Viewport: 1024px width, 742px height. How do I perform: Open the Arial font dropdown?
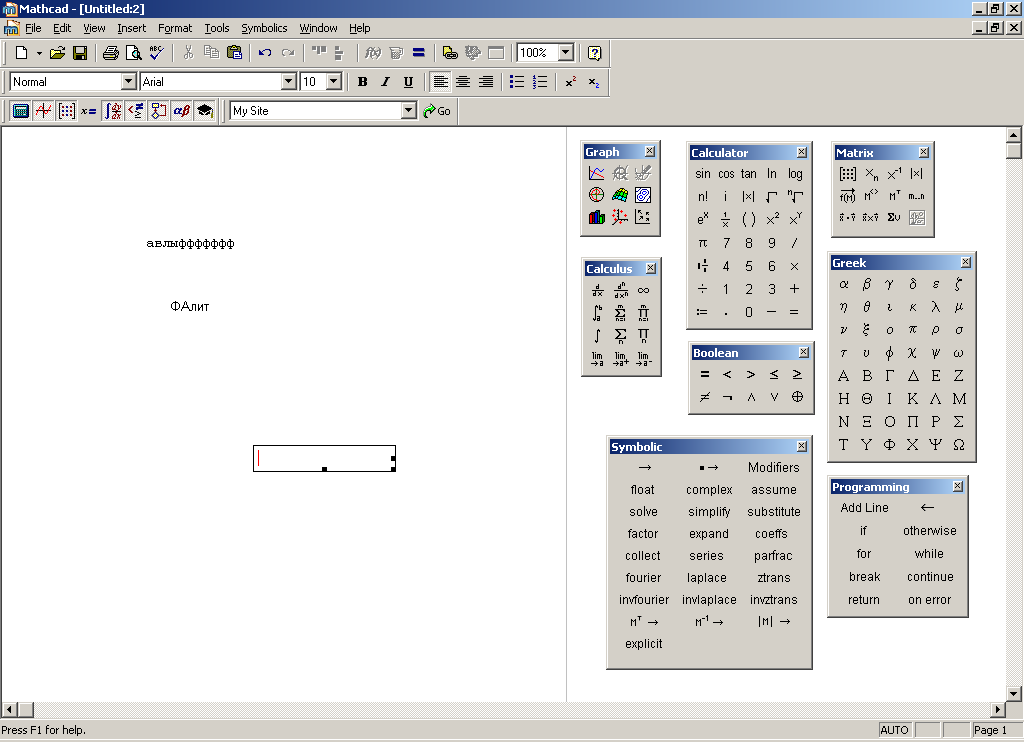(x=289, y=82)
